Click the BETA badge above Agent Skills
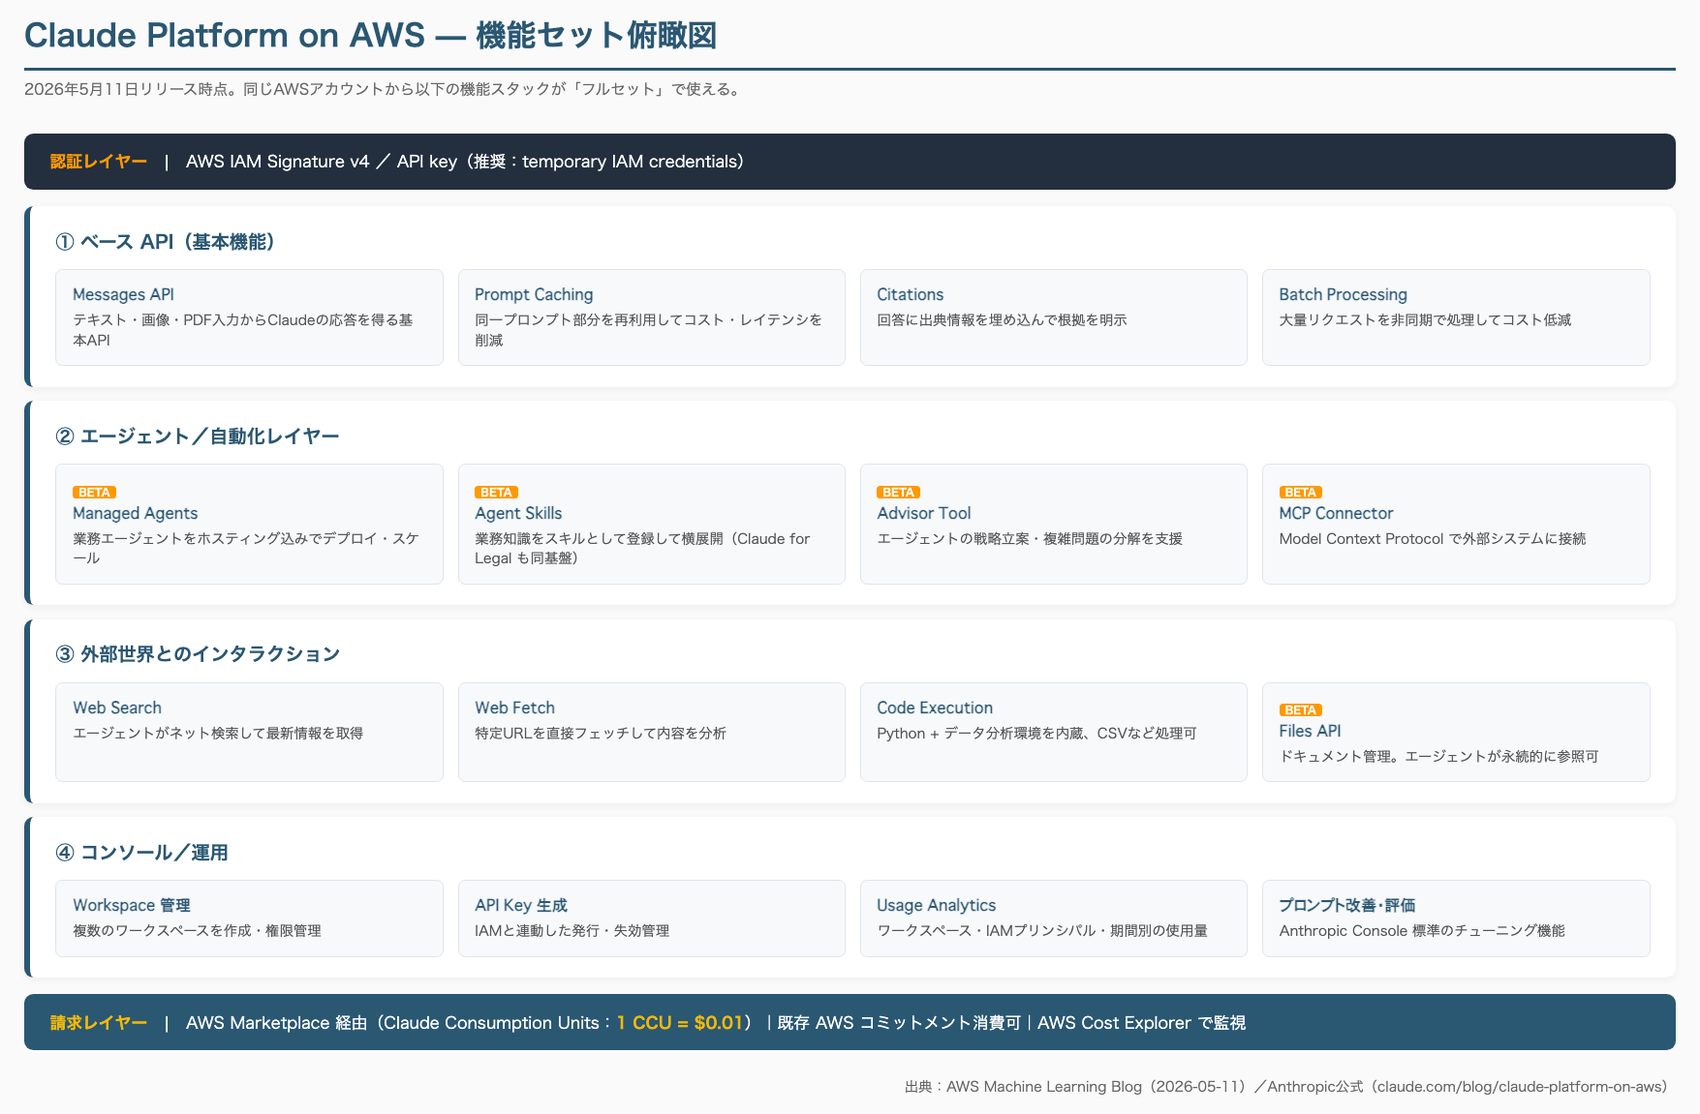 coord(496,492)
